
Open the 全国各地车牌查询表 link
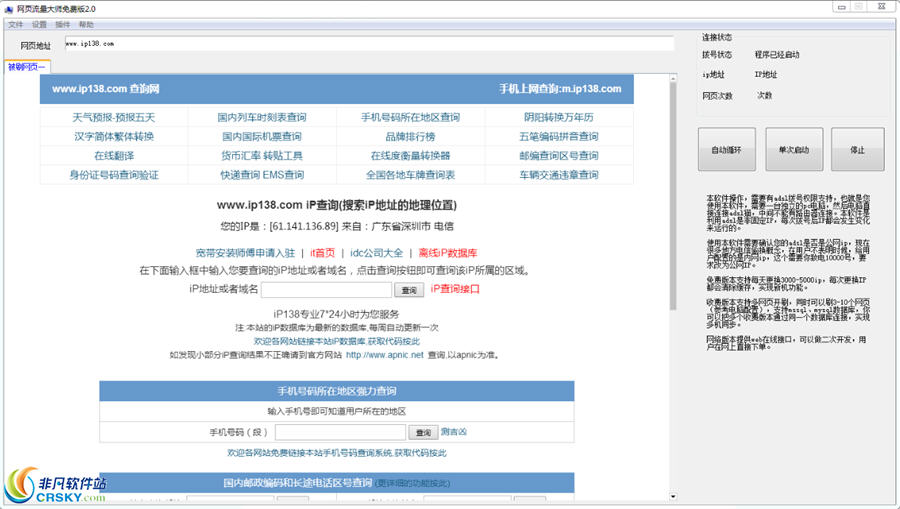(x=410, y=175)
